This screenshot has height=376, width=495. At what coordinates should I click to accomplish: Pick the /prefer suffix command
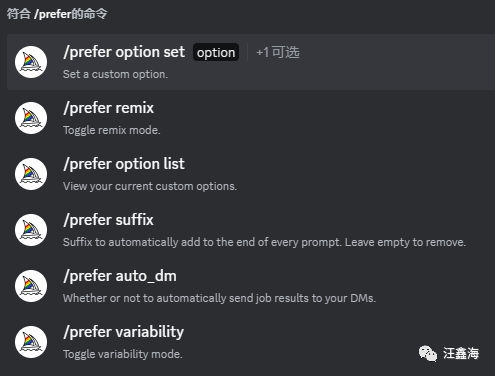tap(251, 230)
